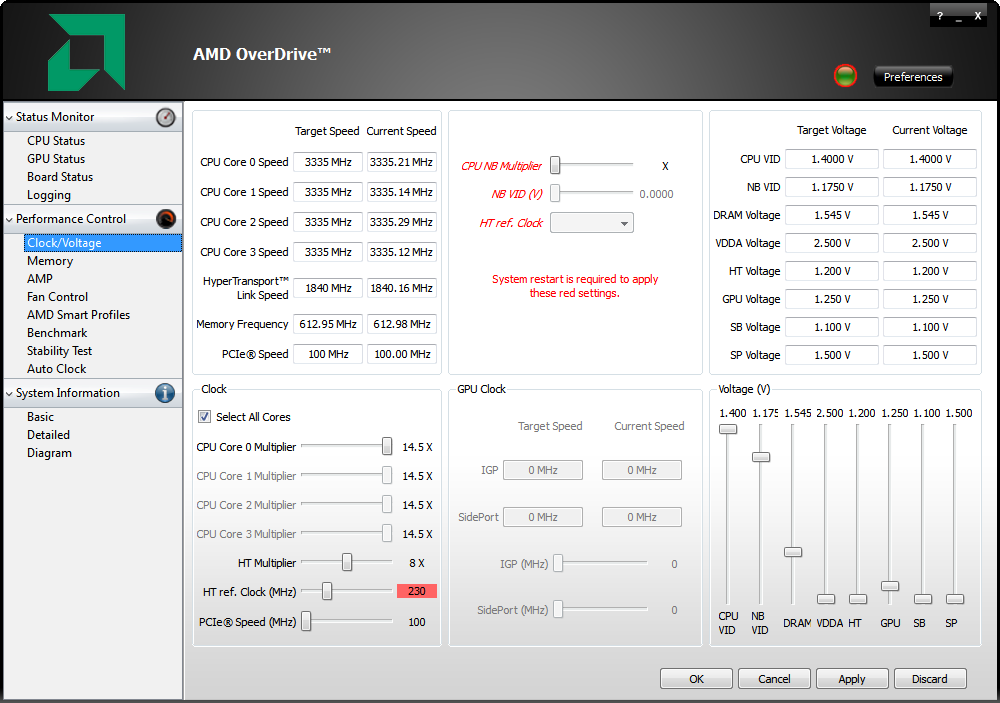The height and width of the screenshot is (703, 1000).
Task: Open AMD Smart Profiles
Action: (x=78, y=315)
